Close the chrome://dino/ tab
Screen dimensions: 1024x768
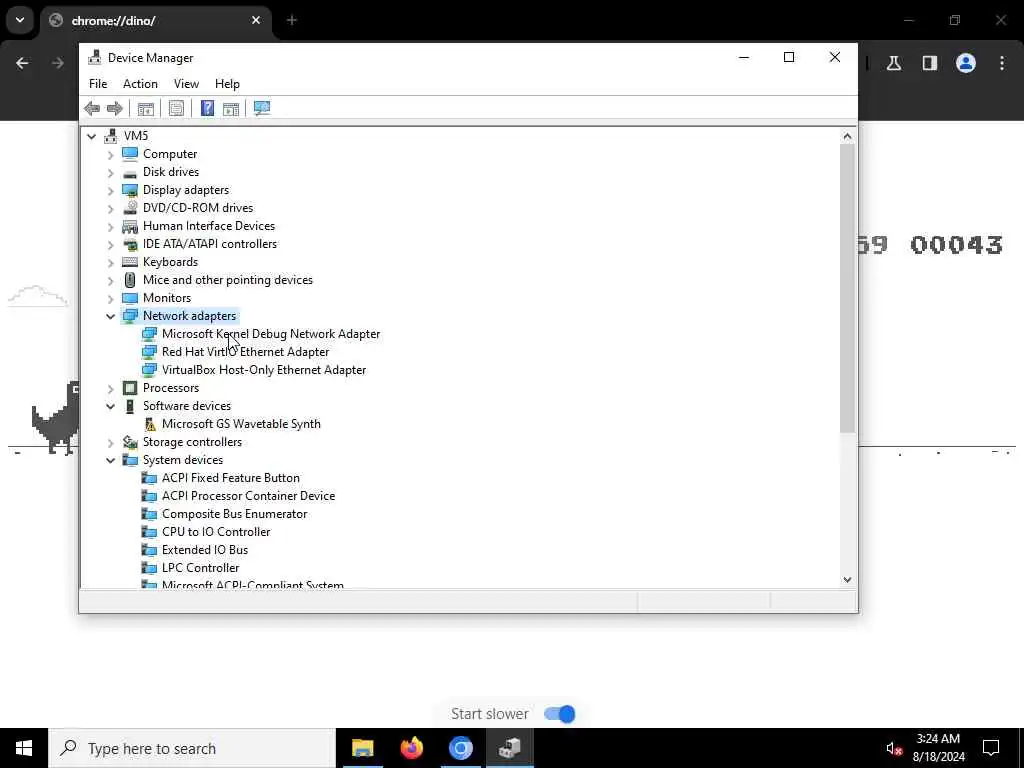(256, 20)
